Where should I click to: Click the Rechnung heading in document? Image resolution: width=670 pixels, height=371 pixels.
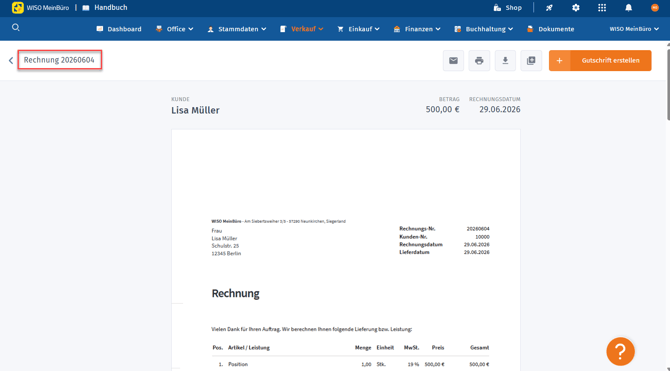[235, 294]
